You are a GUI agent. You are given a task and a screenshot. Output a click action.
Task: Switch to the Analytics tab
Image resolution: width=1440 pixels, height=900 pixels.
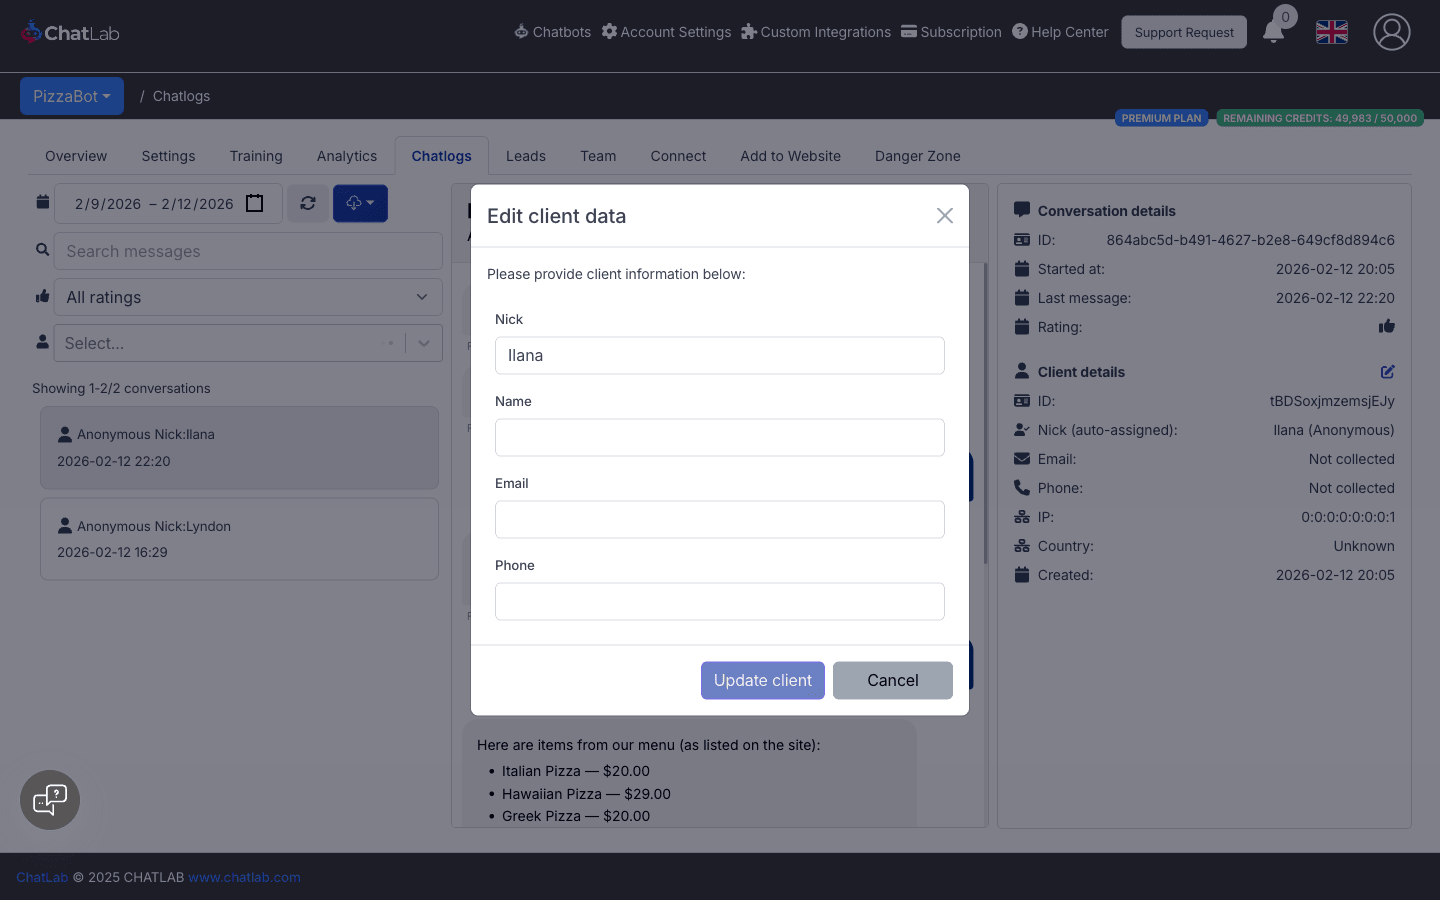click(x=347, y=156)
